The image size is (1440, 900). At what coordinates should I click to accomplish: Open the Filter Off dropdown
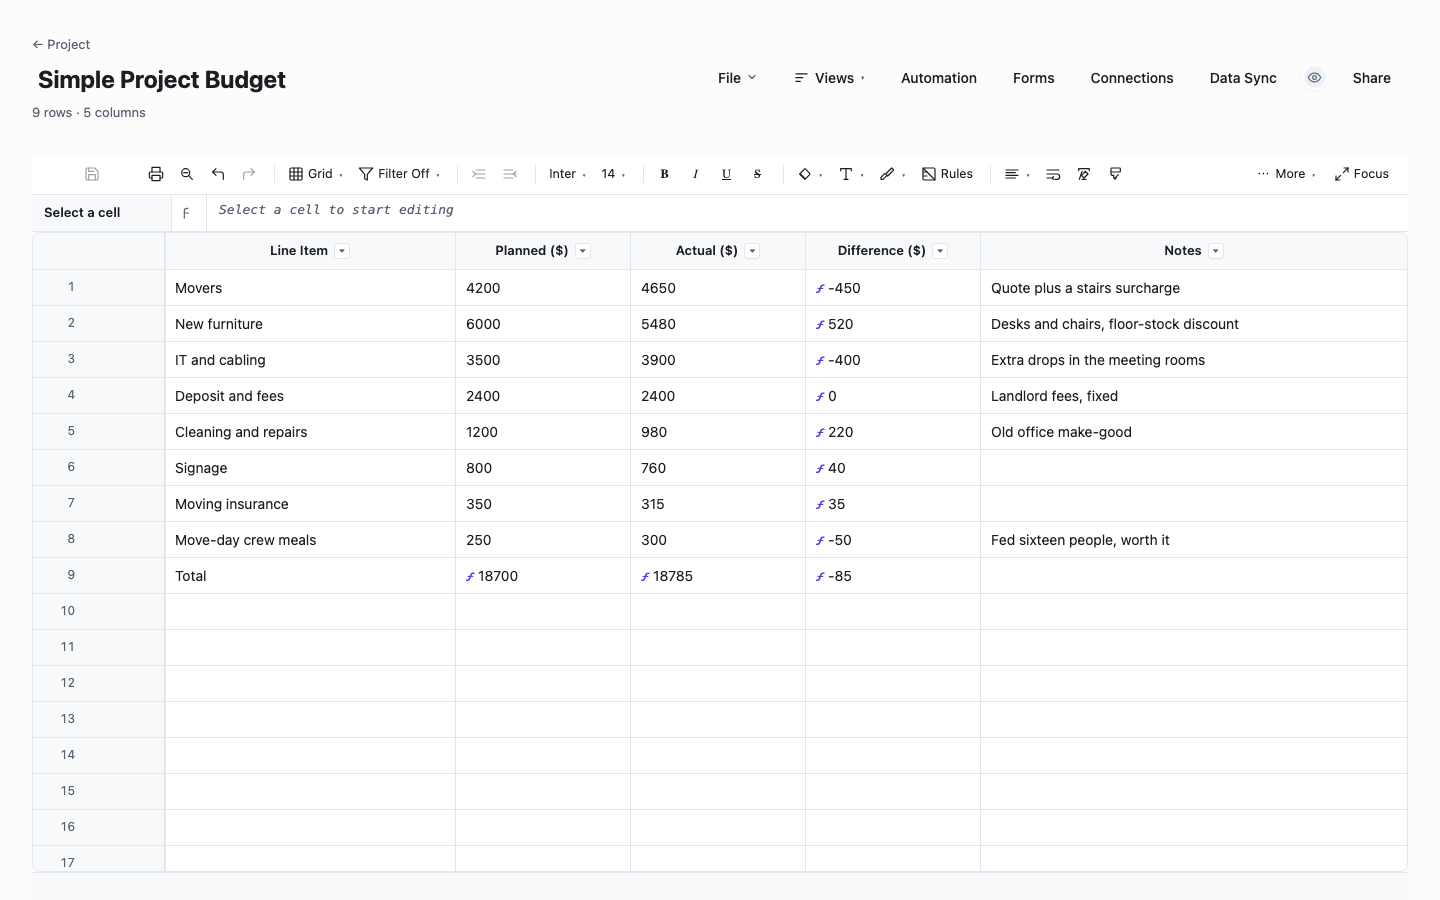click(399, 174)
